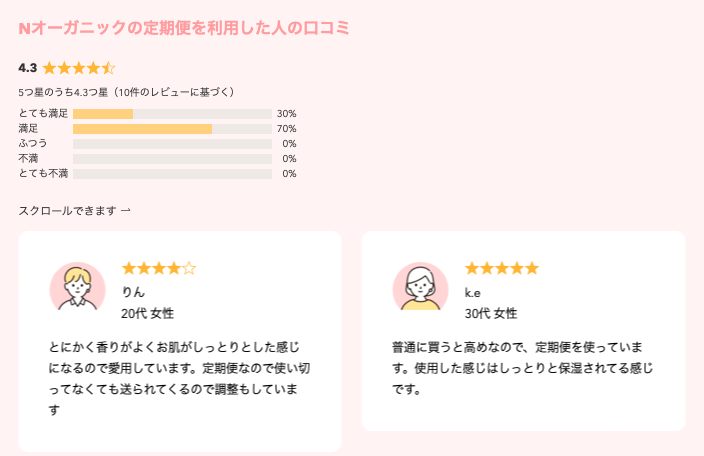Click k.e's dark-haired avatar icon

(421, 286)
